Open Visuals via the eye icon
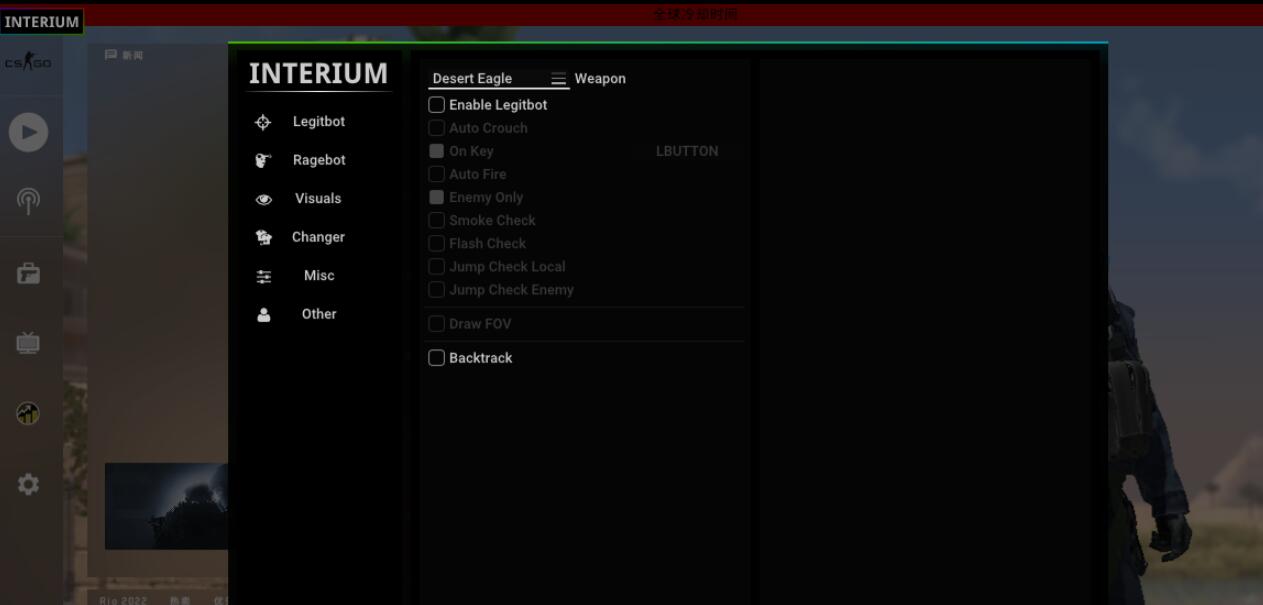Image resolution: width=1263 pixels, height=605 pixels. coord(264,199)
